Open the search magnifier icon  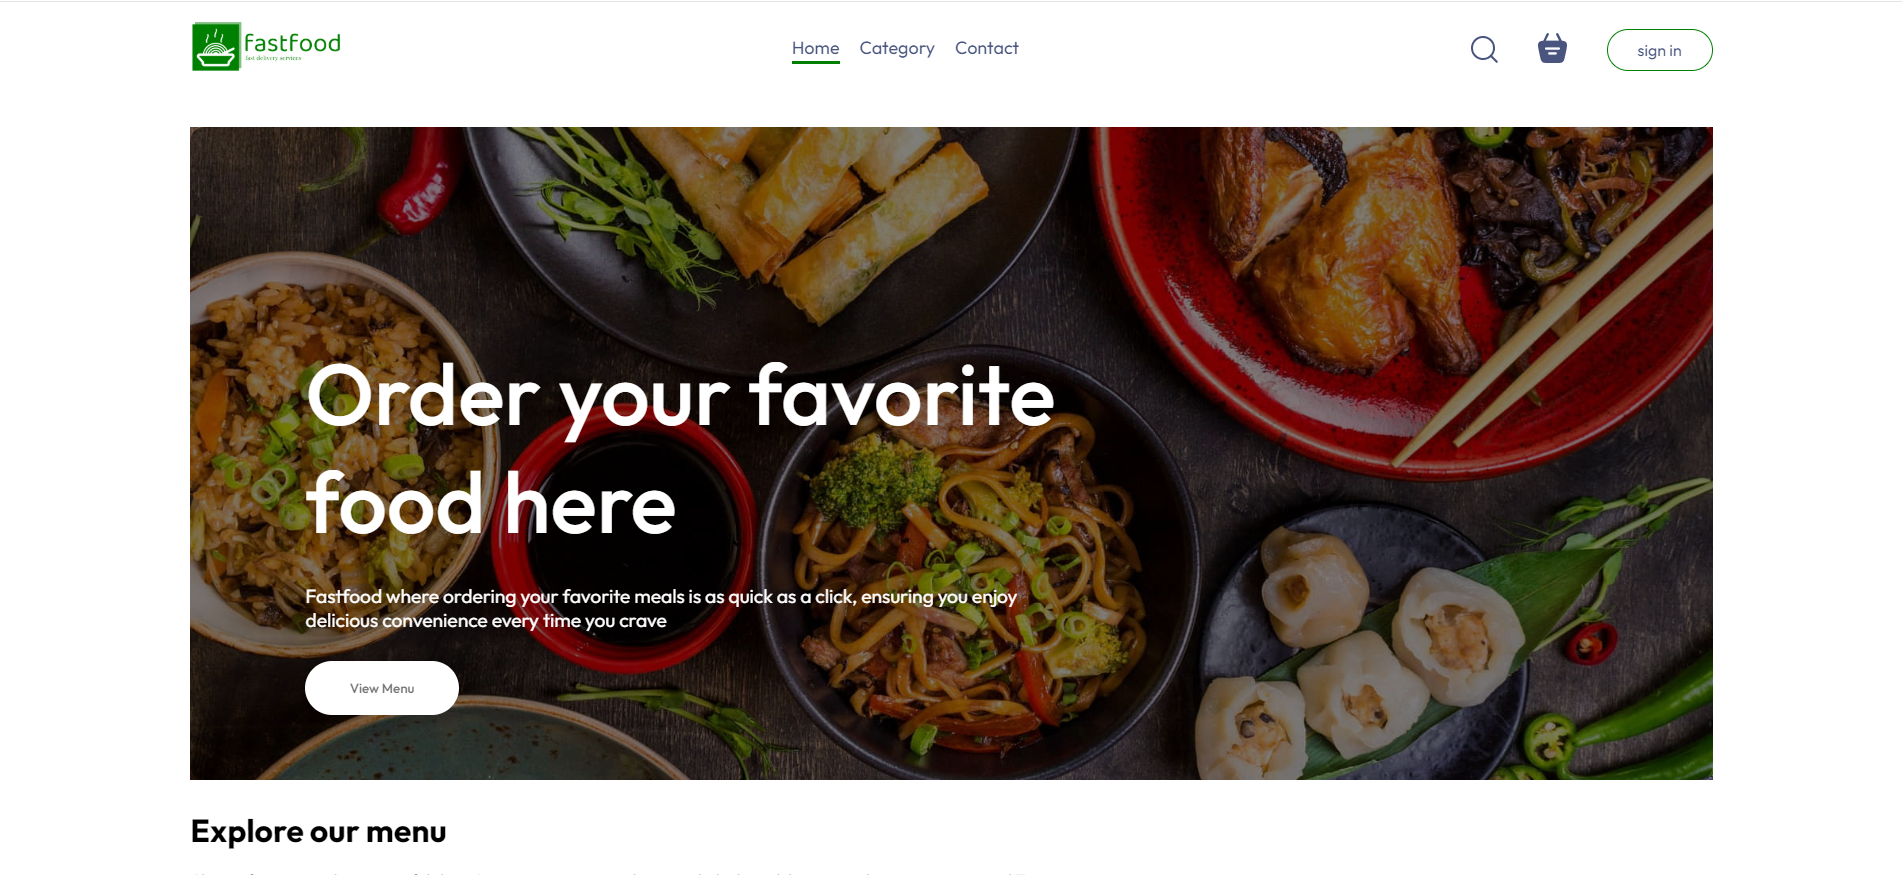1484,49
